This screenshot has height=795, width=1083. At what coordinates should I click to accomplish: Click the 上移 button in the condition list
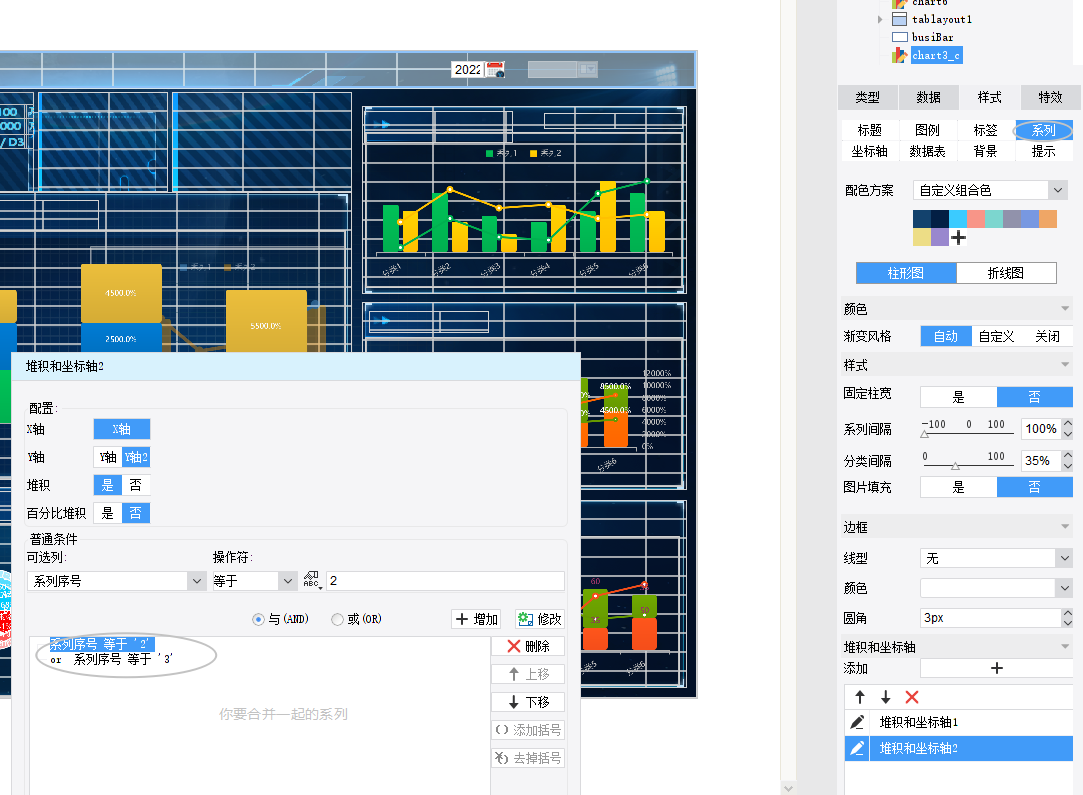tap(528, 674)
